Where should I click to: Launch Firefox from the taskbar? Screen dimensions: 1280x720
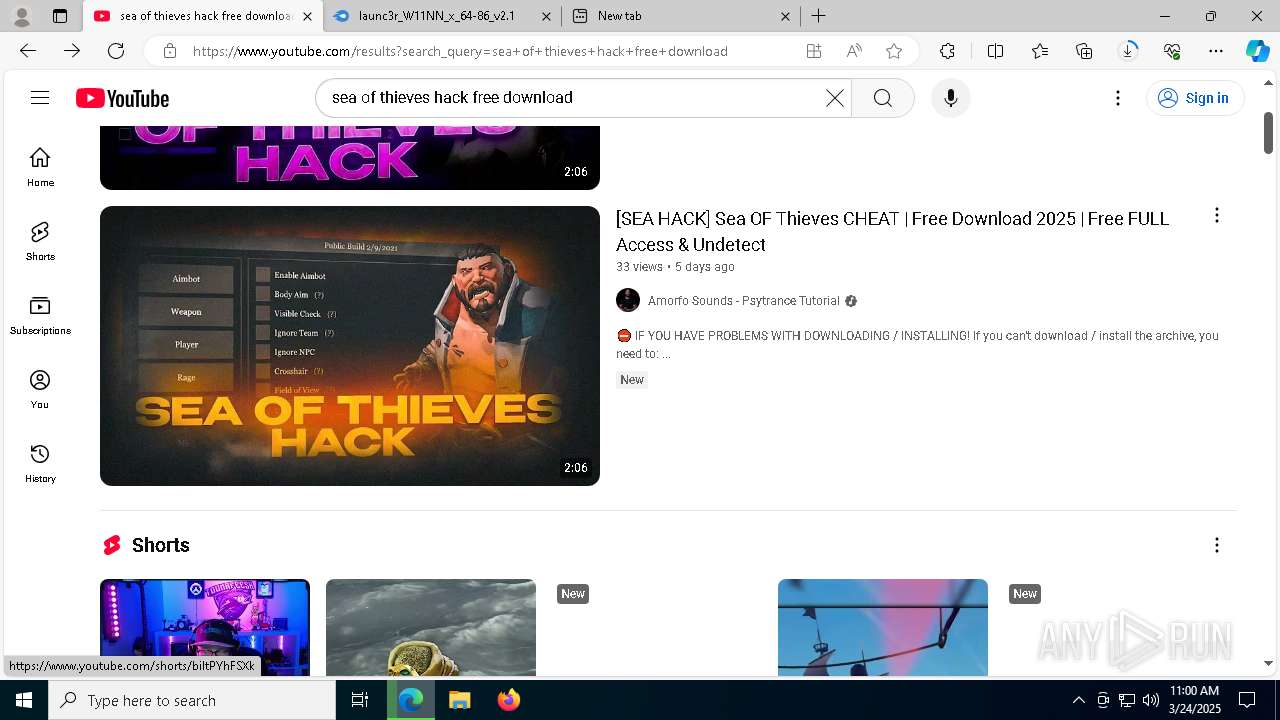[x=509, y=700]
